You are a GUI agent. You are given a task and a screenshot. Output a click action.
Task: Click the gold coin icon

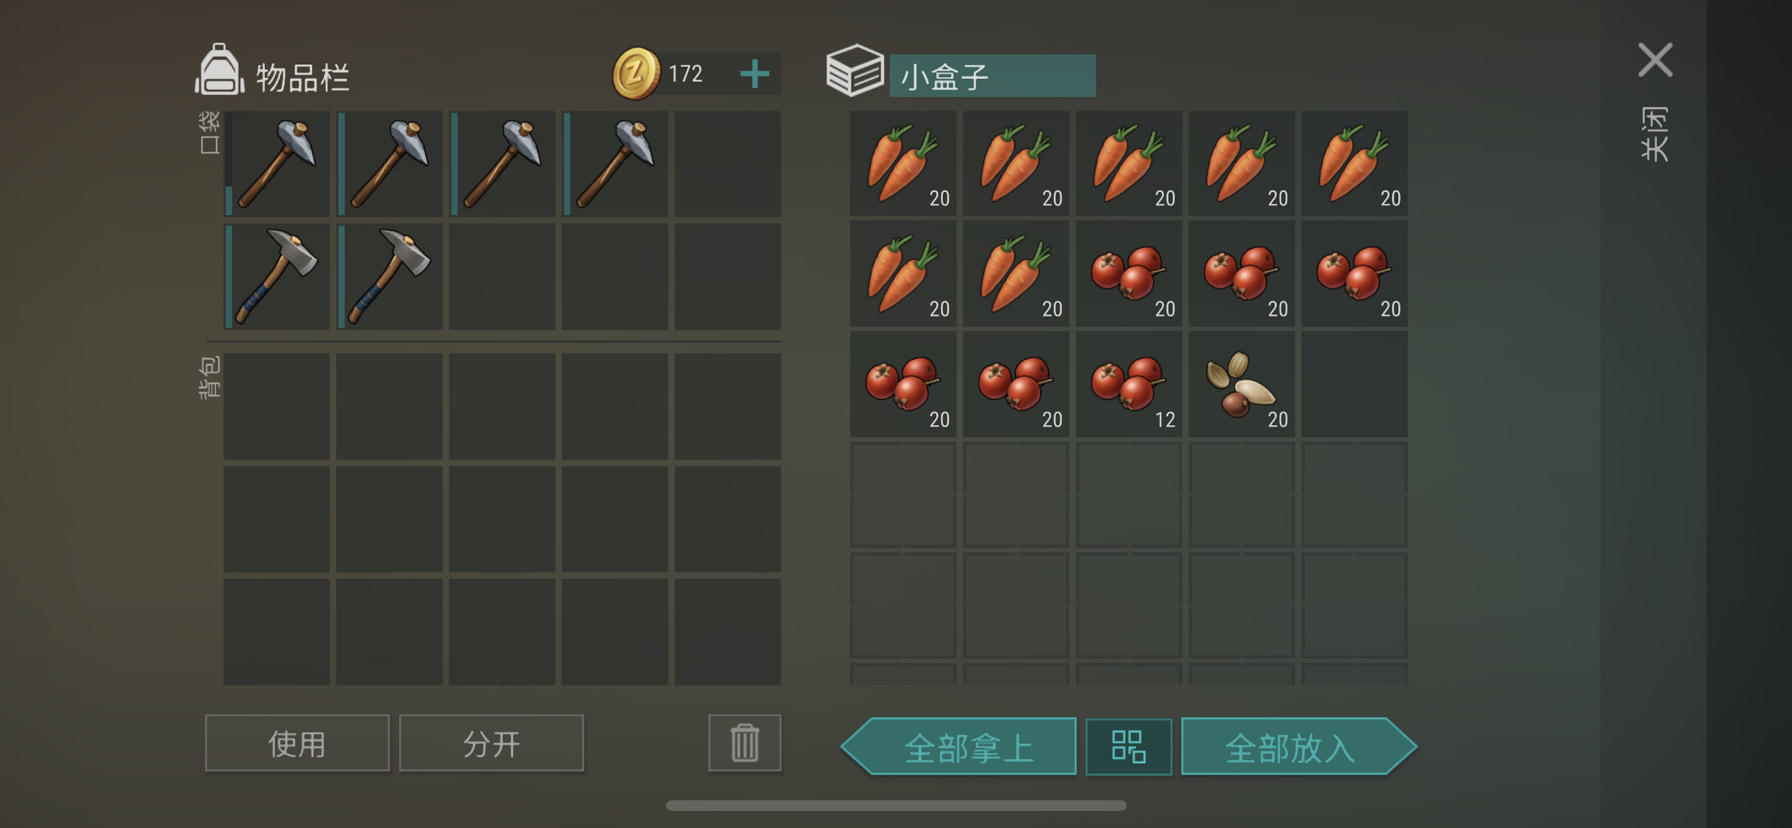636,73
